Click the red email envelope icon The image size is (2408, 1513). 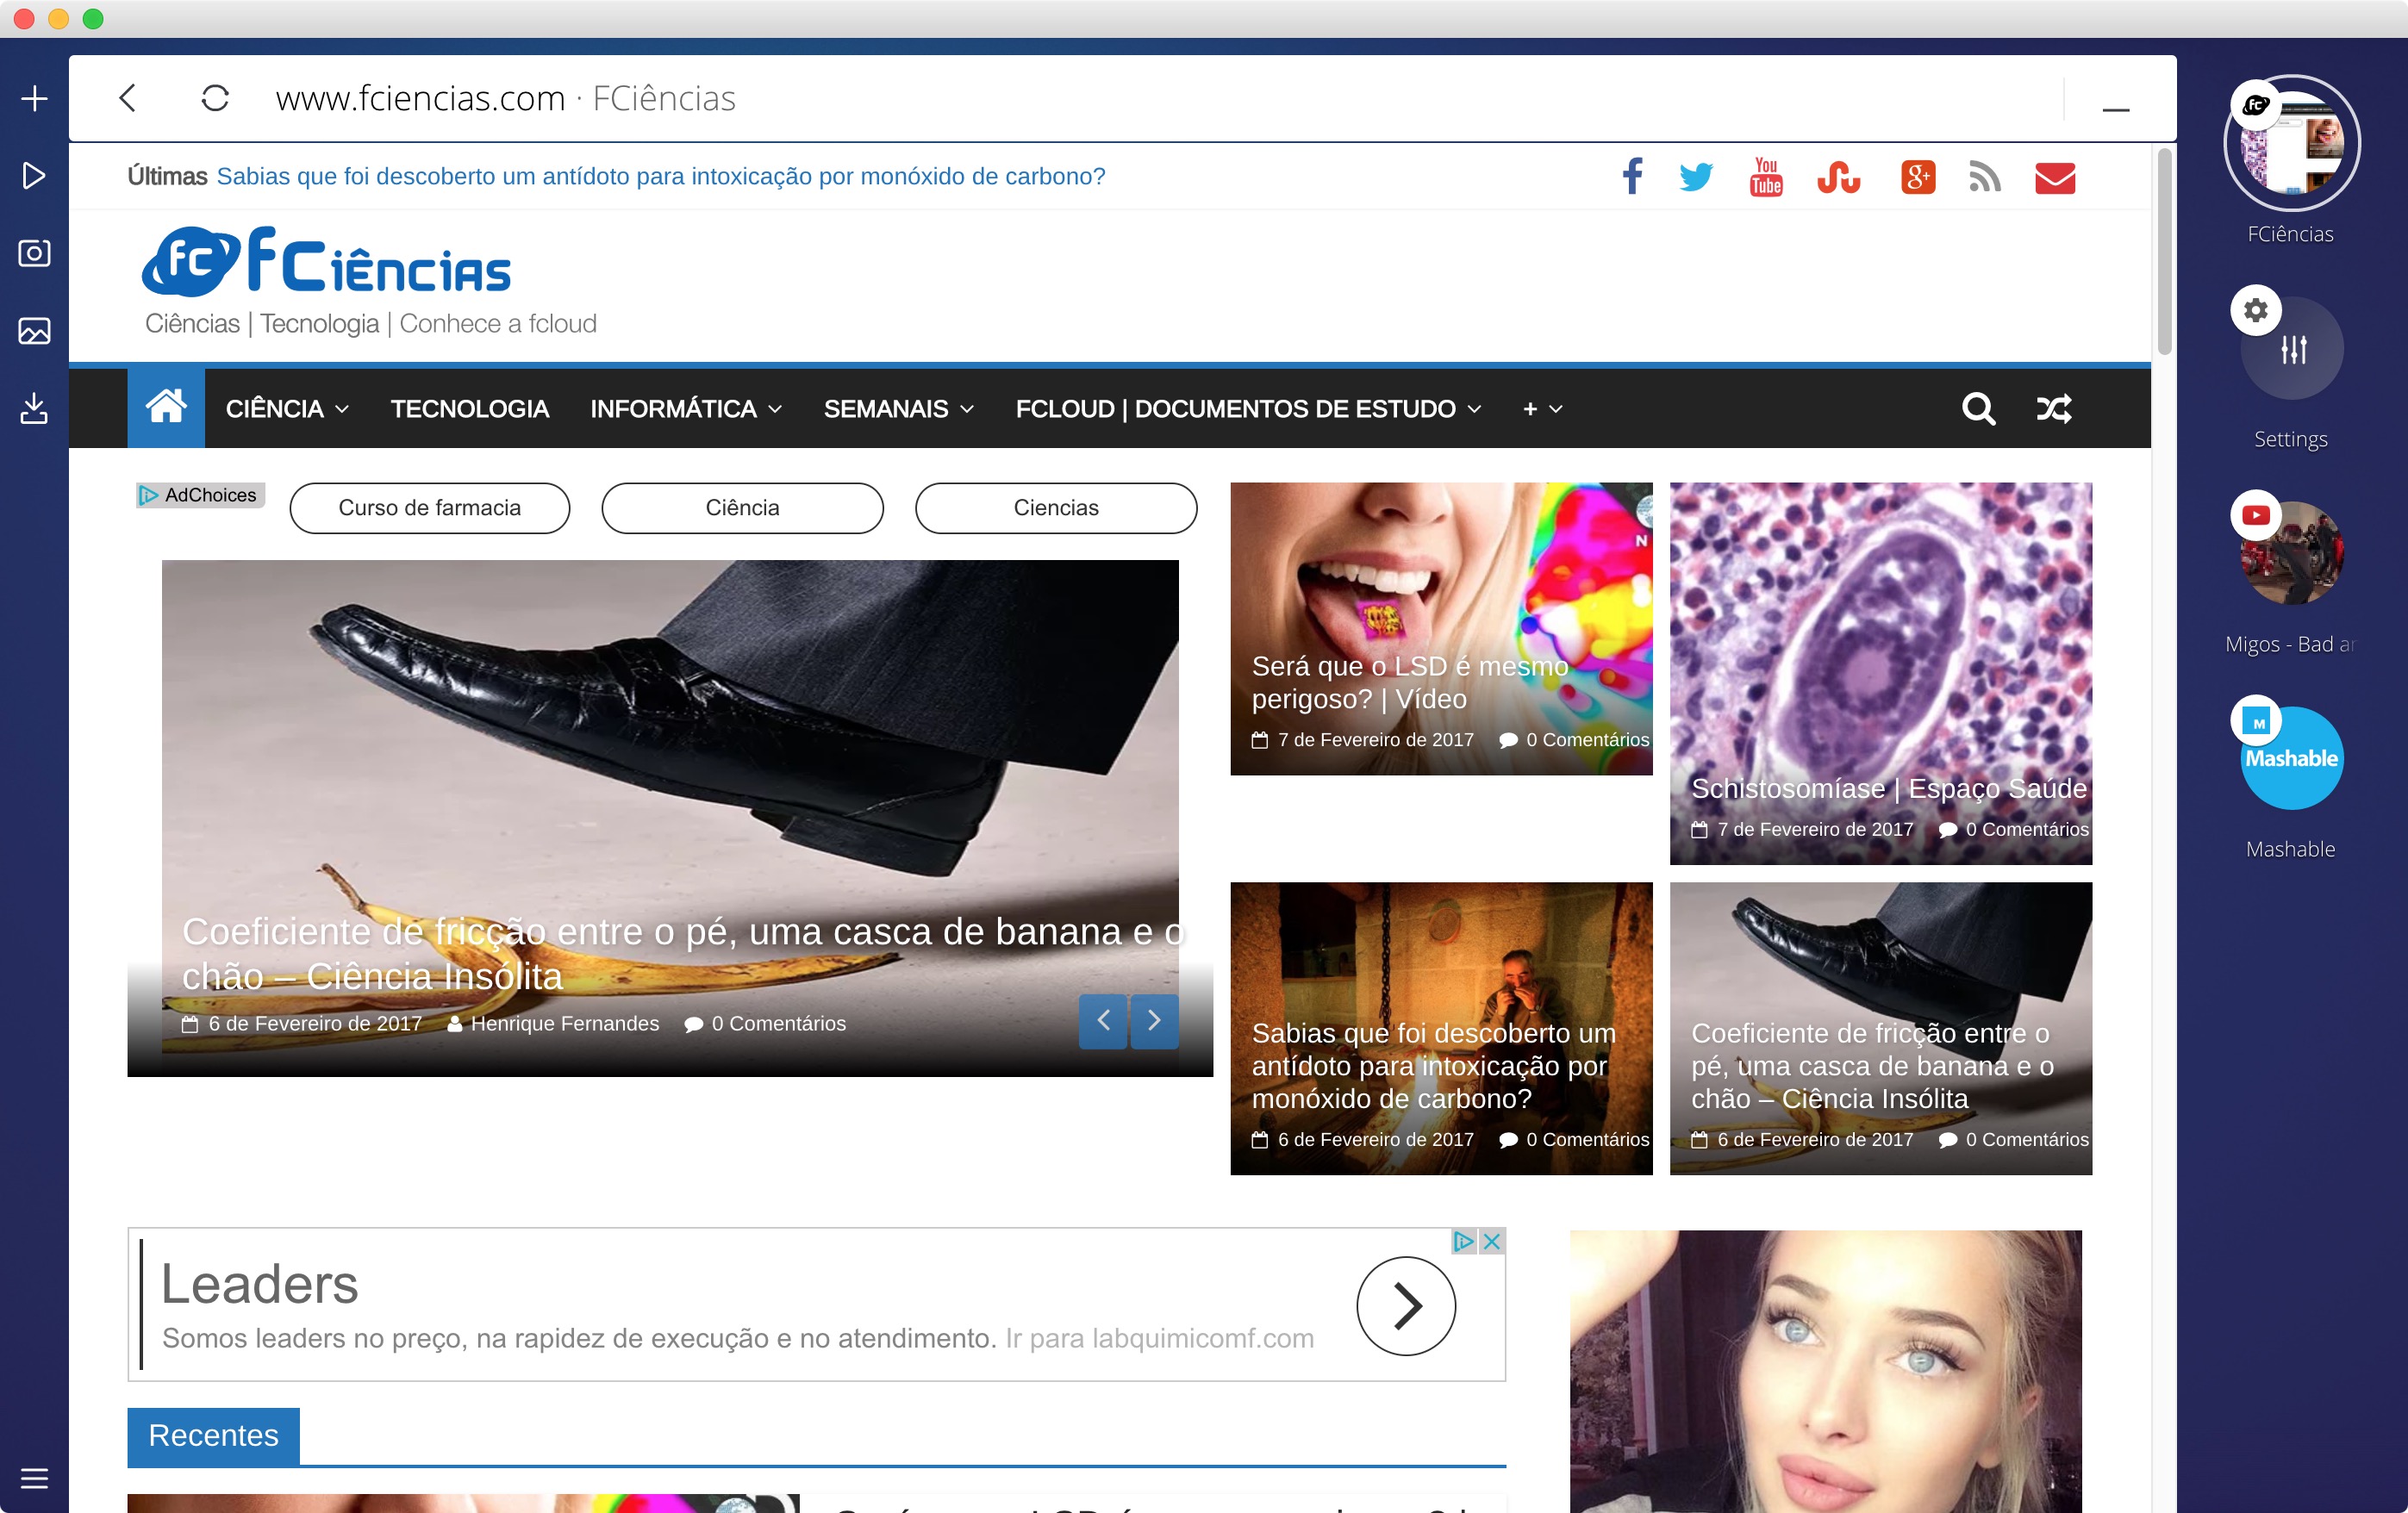point(2055,178)
